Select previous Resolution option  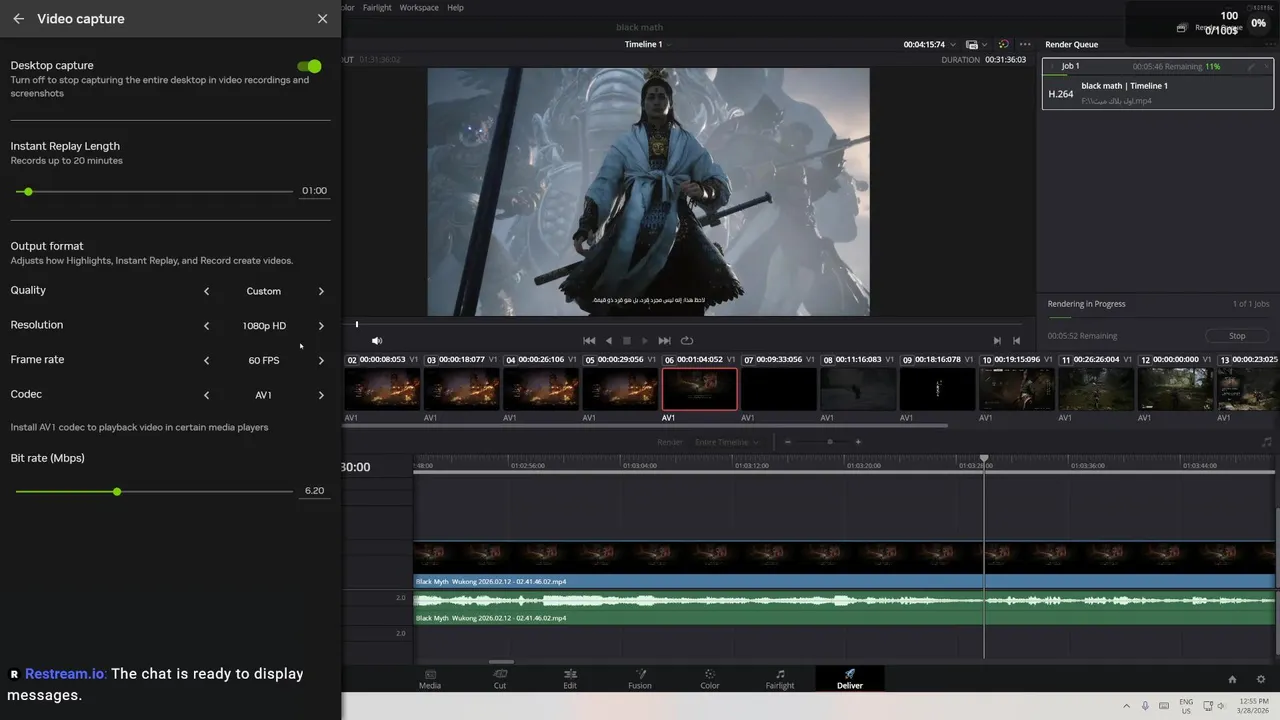click(207, 326)
